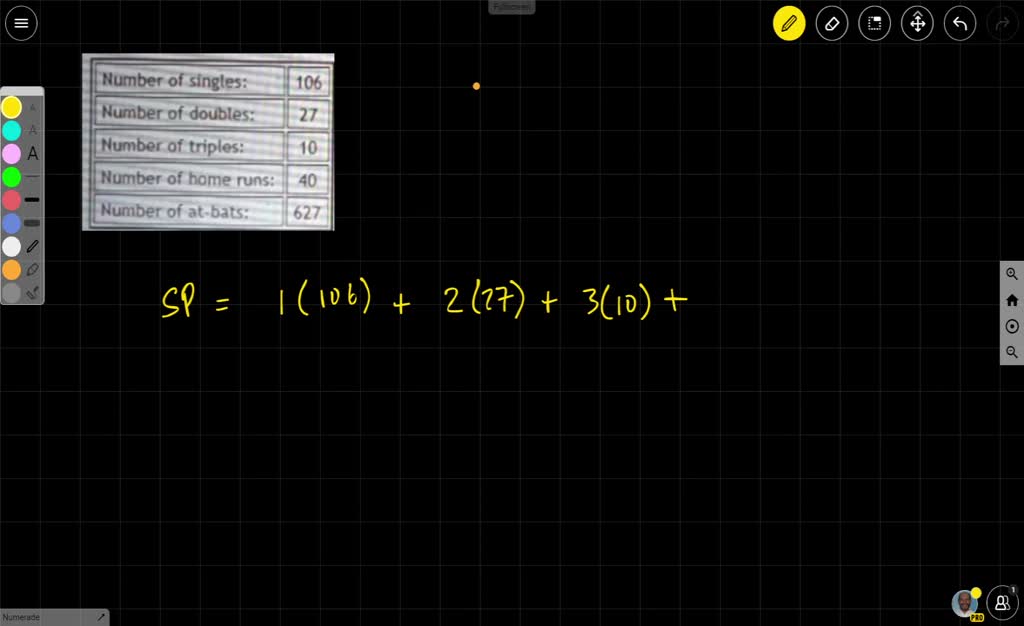Pick the small text size A
The image size is (1024, 626).
[33, 108]
